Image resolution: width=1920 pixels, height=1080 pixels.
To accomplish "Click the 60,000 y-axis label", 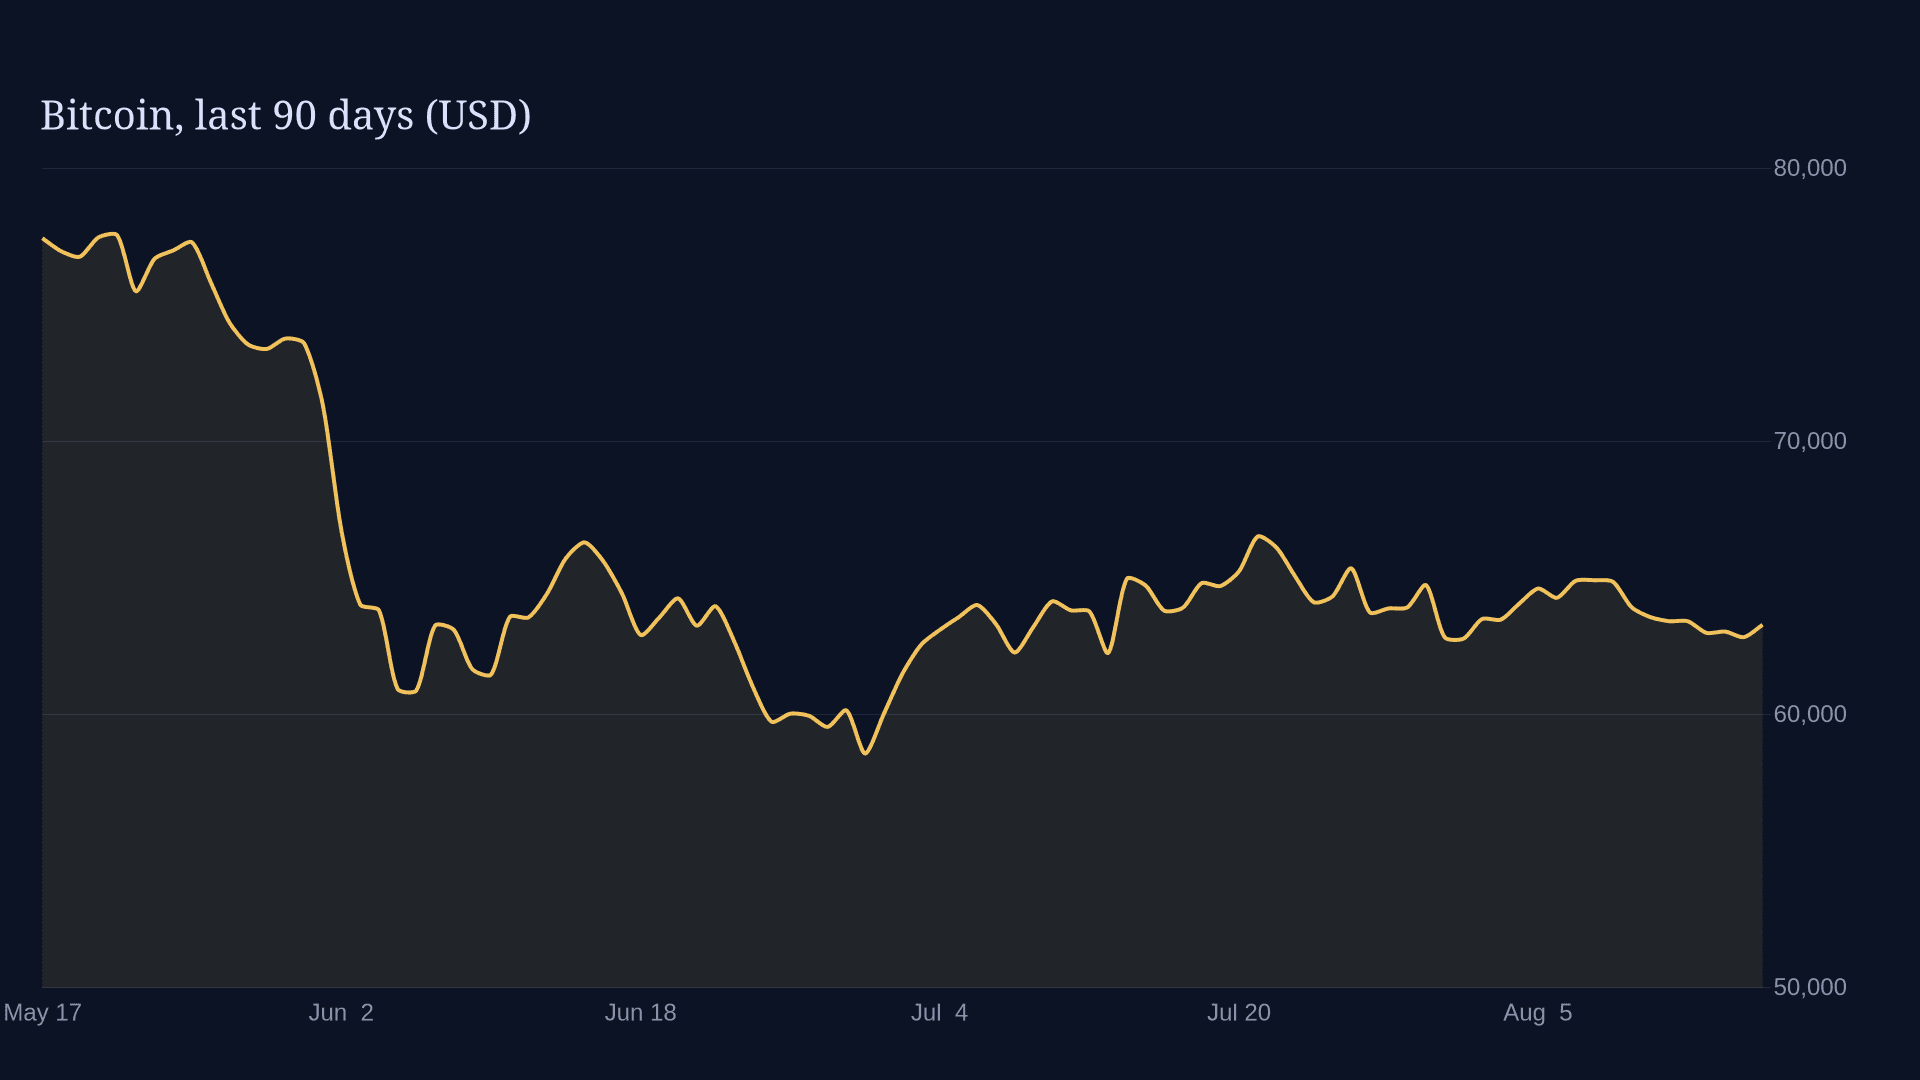I will [1810, 714].
